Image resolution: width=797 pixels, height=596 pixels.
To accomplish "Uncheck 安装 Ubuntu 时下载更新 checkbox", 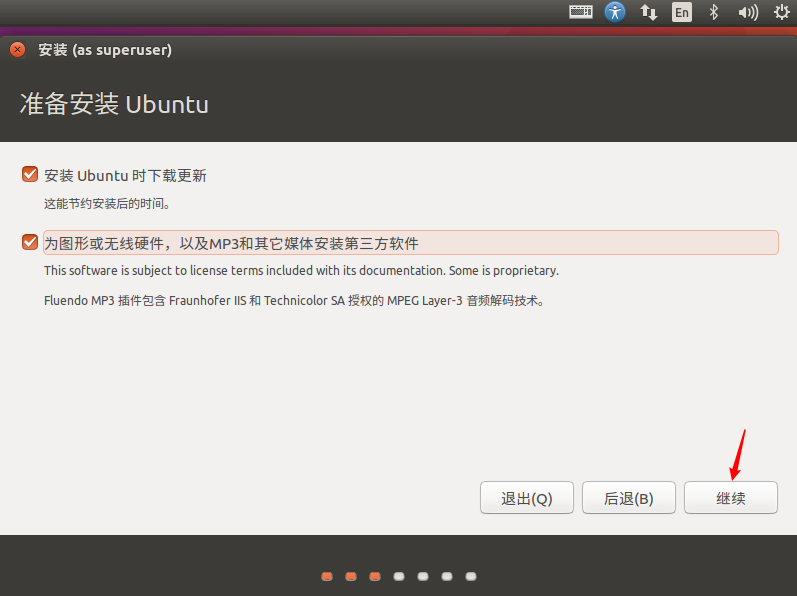I will click(30, 174).
